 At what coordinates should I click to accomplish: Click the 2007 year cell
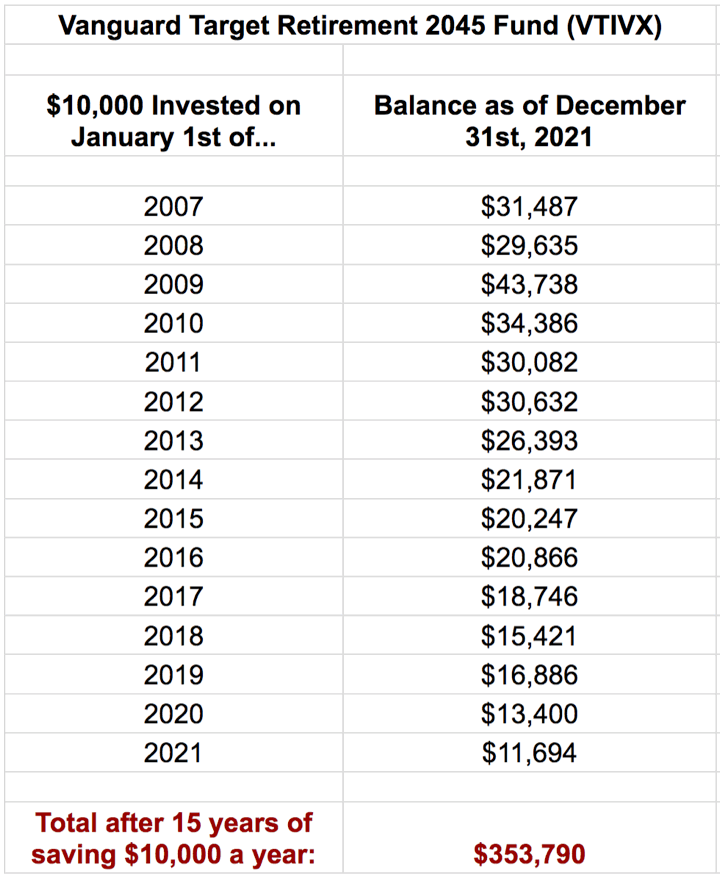point(173,207)
